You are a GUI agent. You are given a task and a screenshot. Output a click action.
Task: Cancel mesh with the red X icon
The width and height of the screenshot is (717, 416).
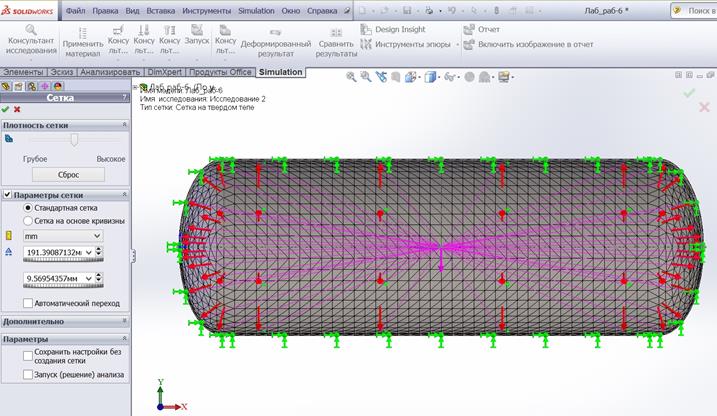coord(17,109)
